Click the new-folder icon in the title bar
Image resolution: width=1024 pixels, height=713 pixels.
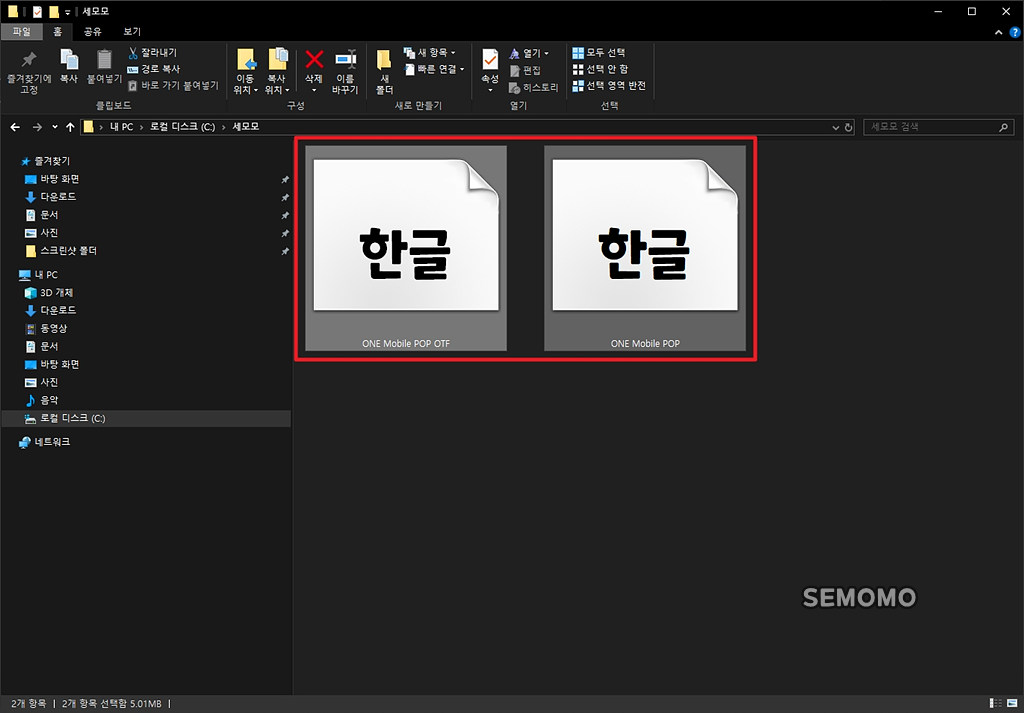54,12
